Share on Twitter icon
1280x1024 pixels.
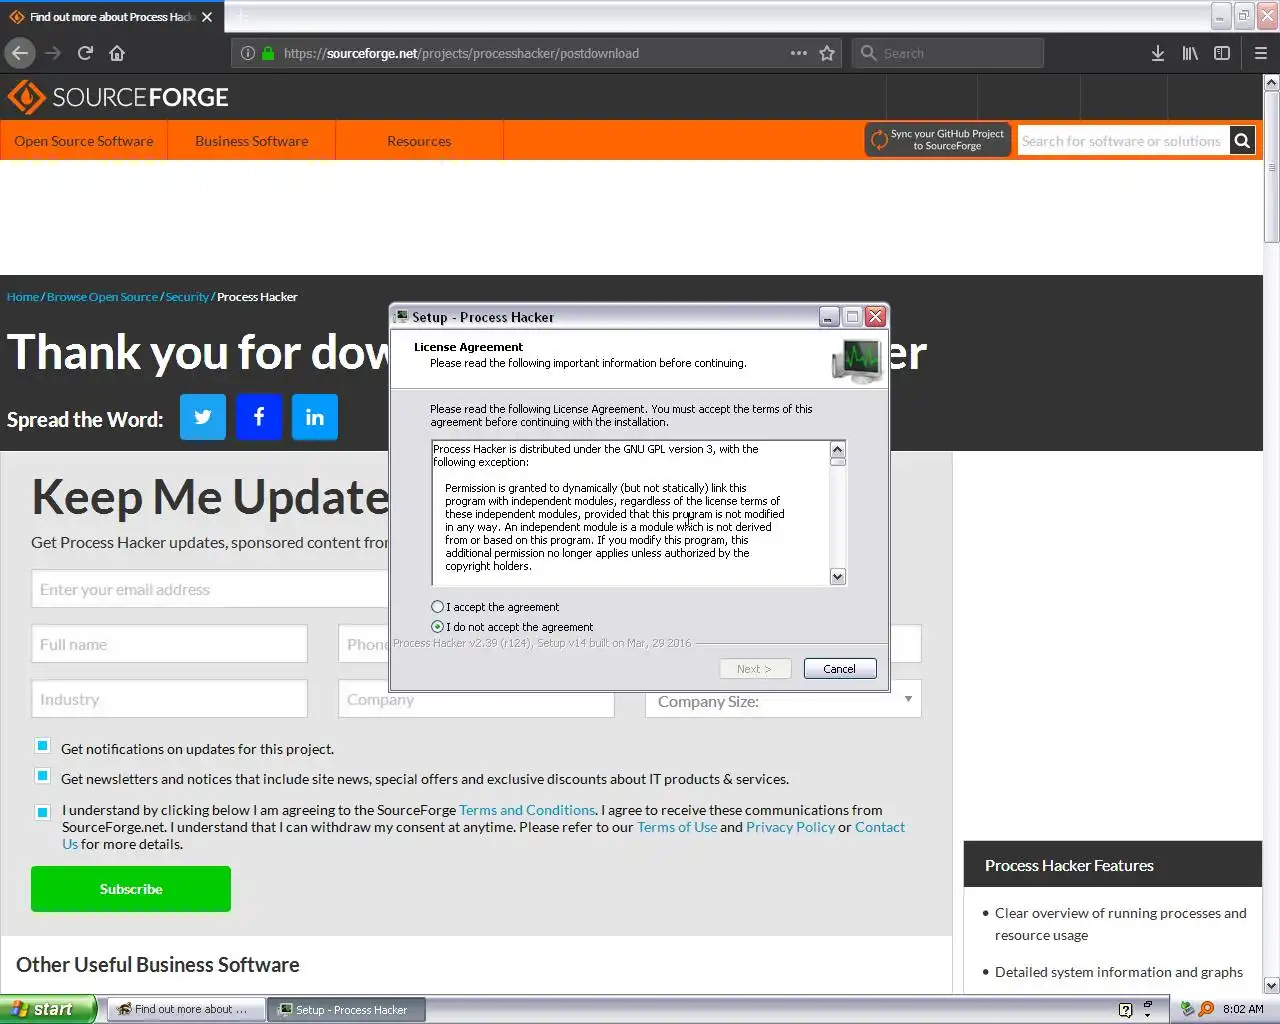pyautogui.click(x=203, y=417)
